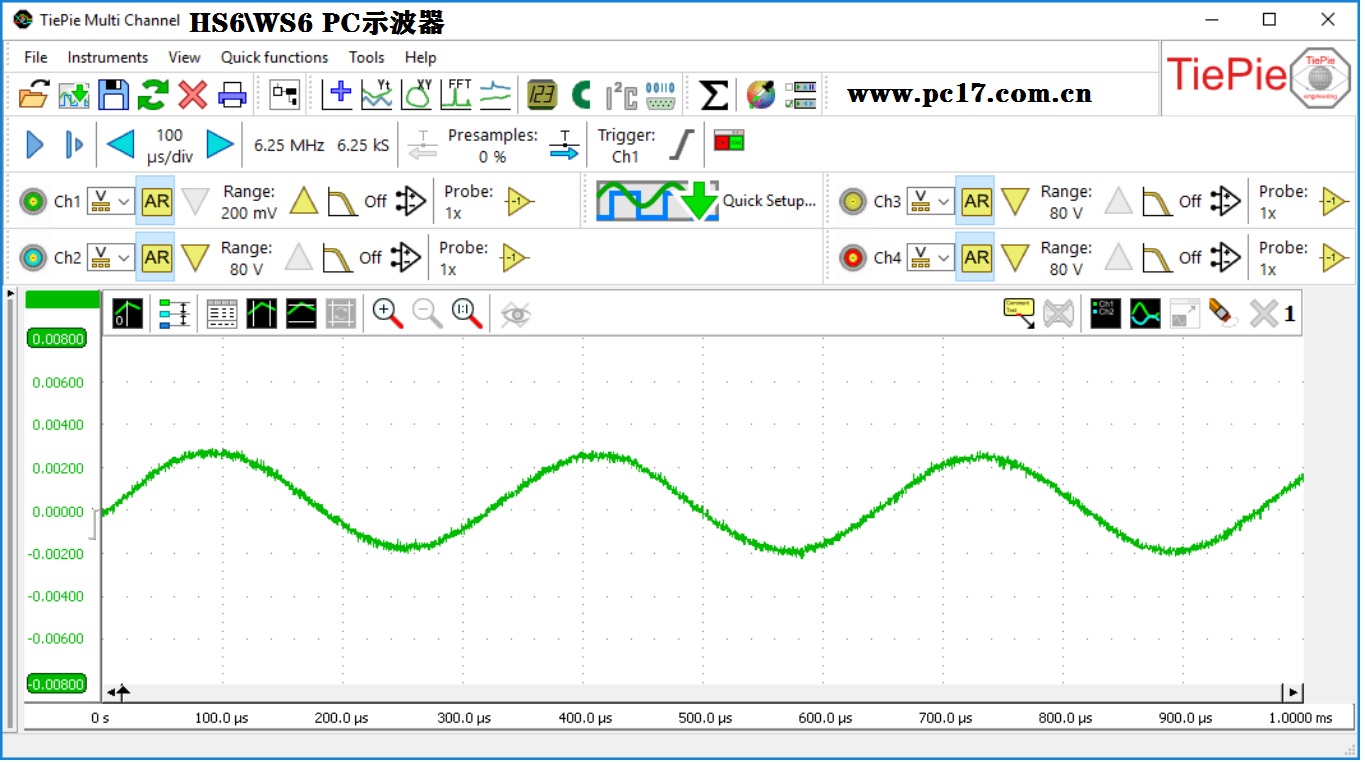The height and width of the screenshot is (763, 1365).
Task: Toggle the Ch4 channel enable indicator
Action: pyautogui.click(x=852, y=258)
